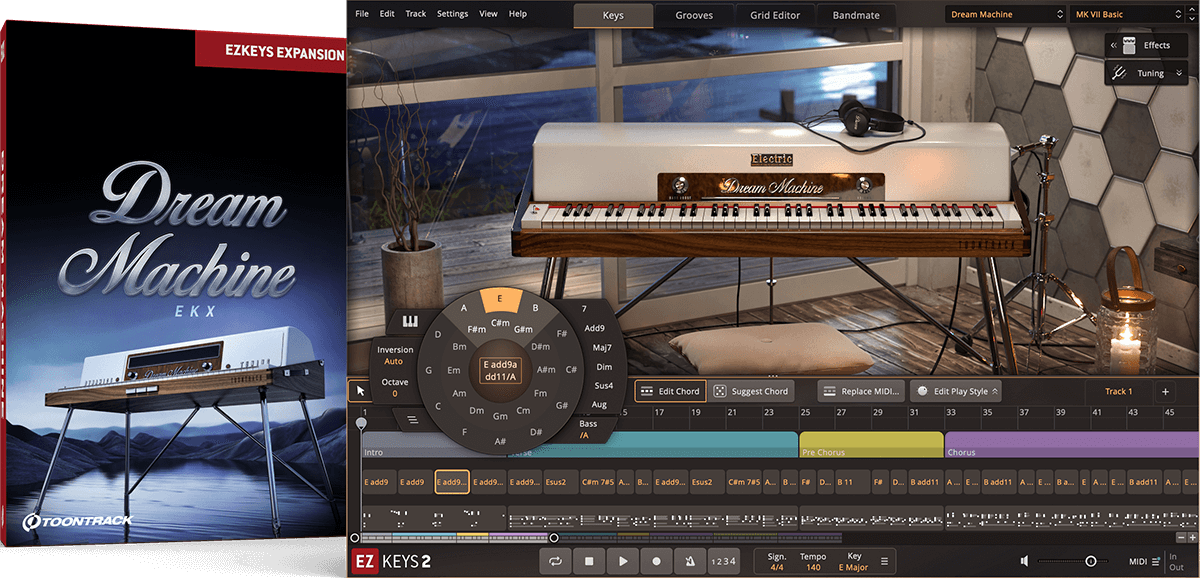Select the C#m chord on the wheel

[500, 323]
